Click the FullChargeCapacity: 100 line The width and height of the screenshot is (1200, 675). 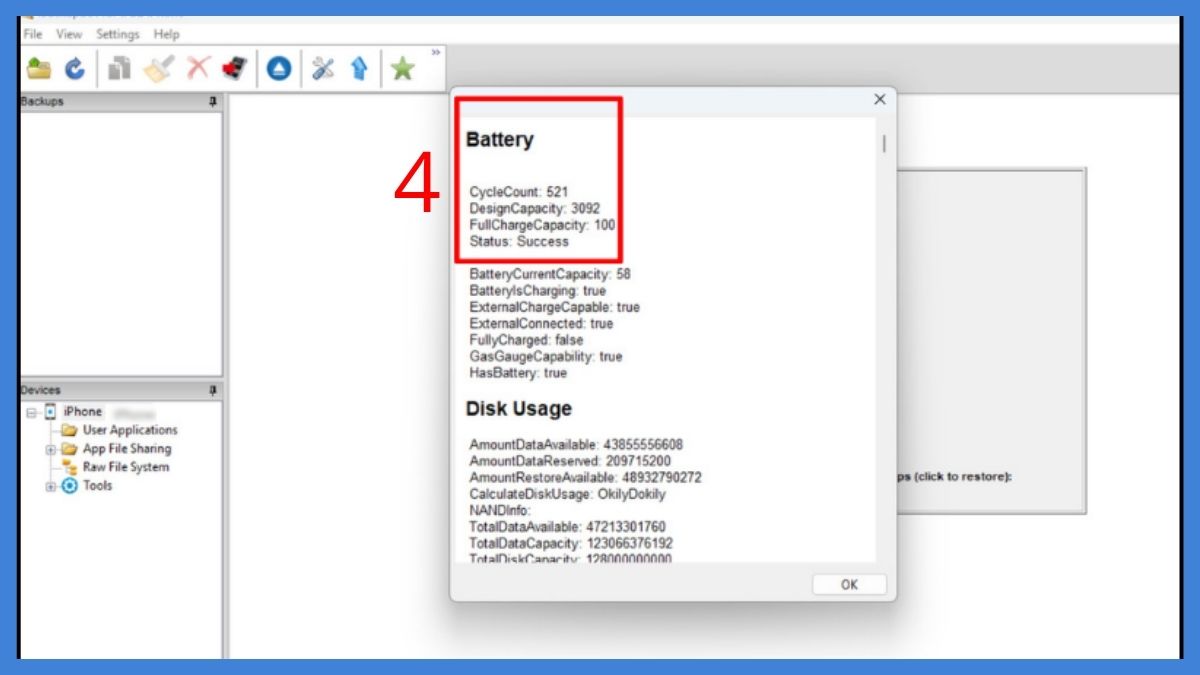542,225
